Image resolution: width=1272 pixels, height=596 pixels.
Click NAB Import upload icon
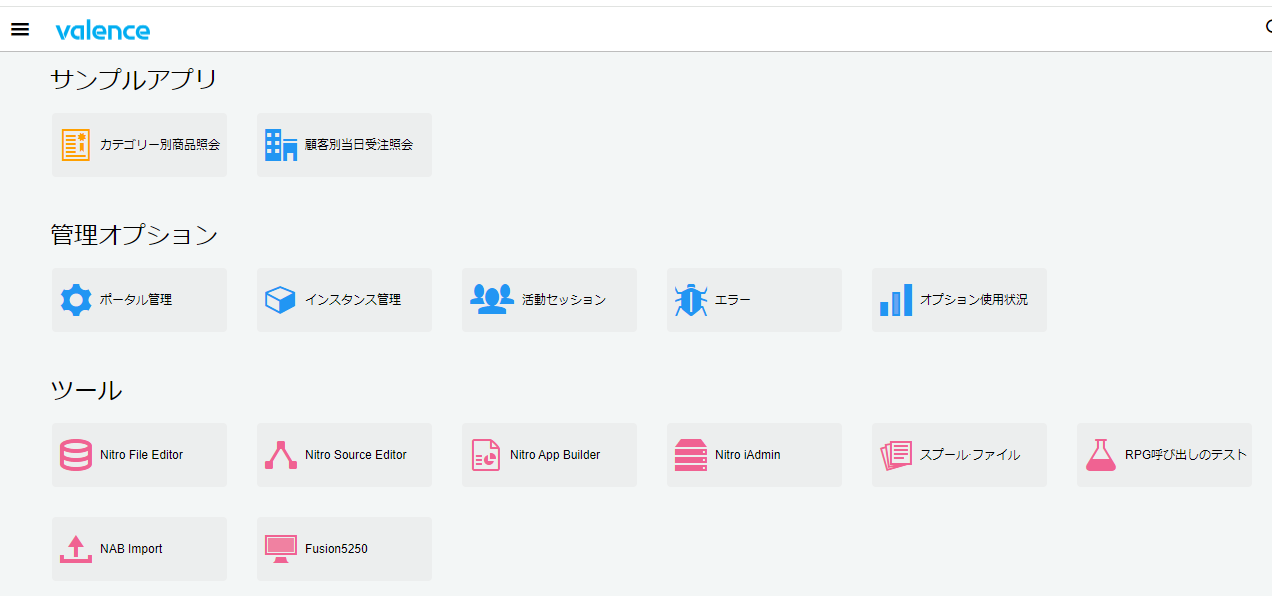pyautogui.click(x=76, y=549)
